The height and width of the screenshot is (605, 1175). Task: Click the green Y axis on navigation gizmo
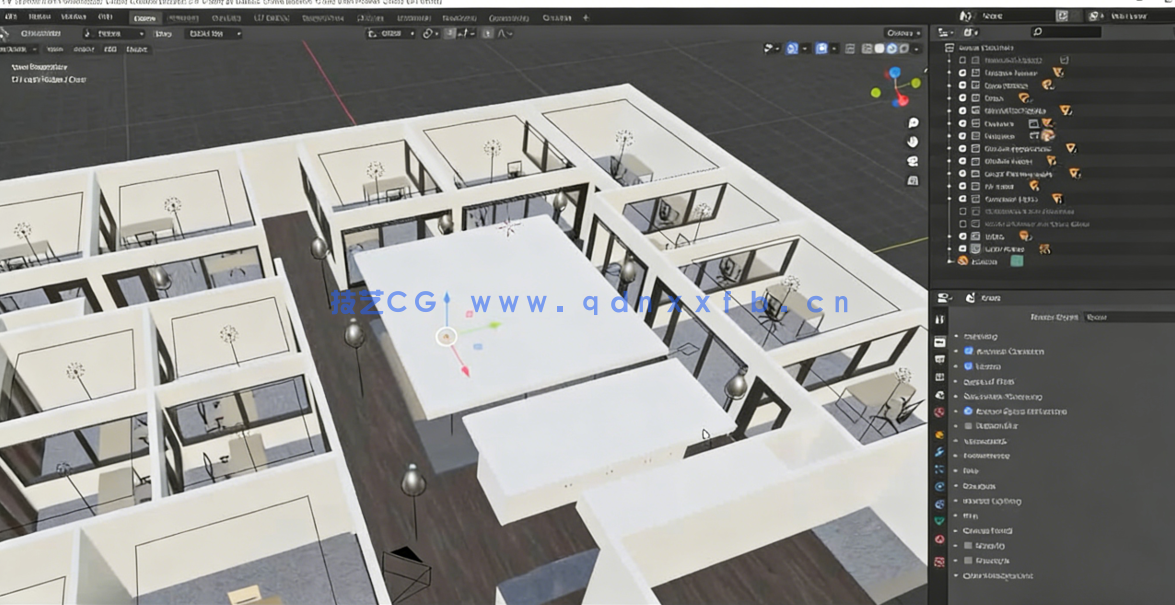916,83
